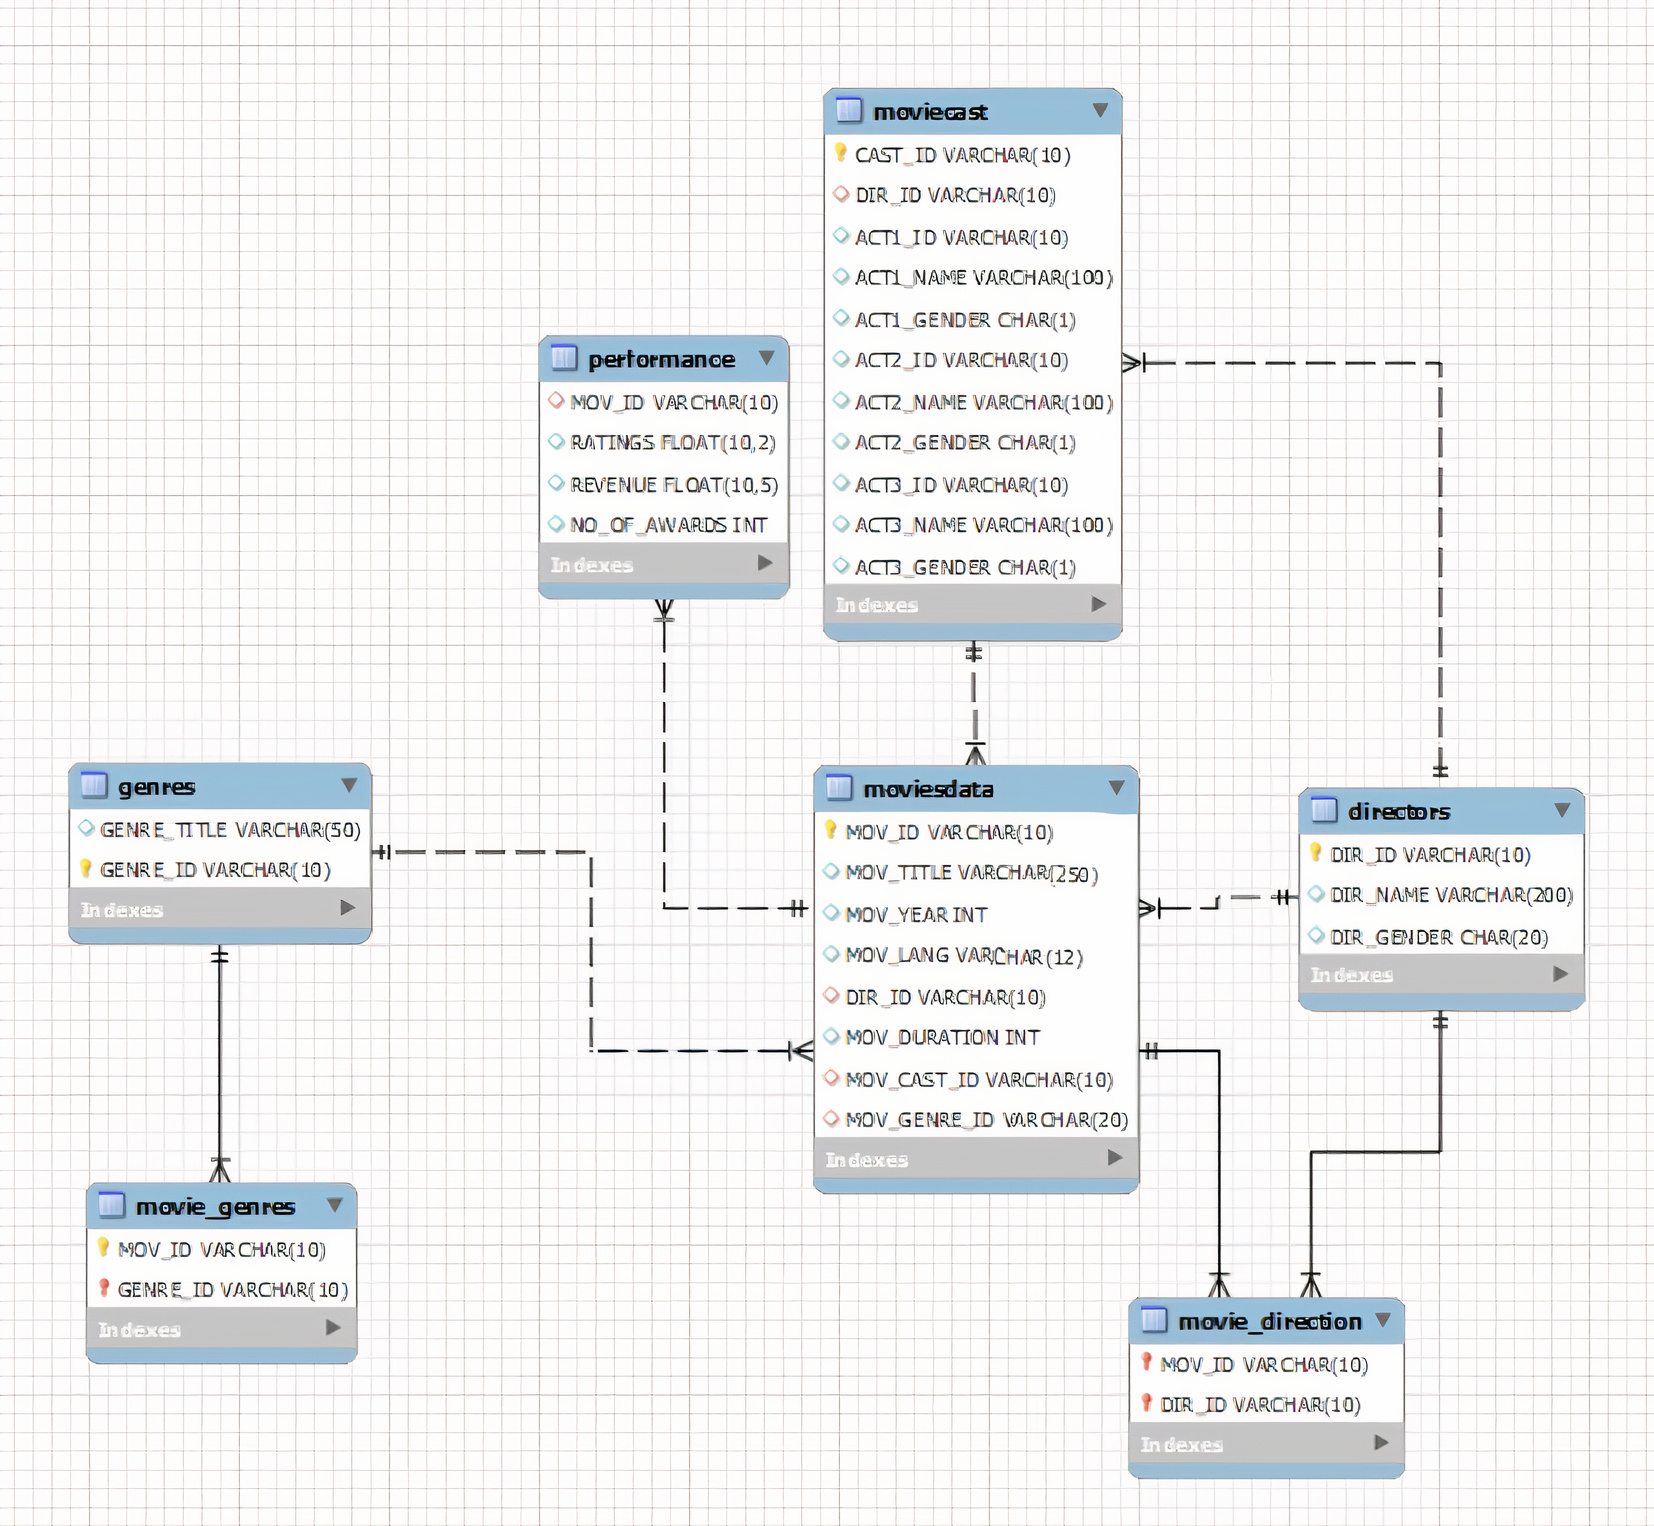The width and height of the screenshot is (1654, 1526).
Task: Select the MOV_TITLE column in moviesdata
Action: point(971,873)
